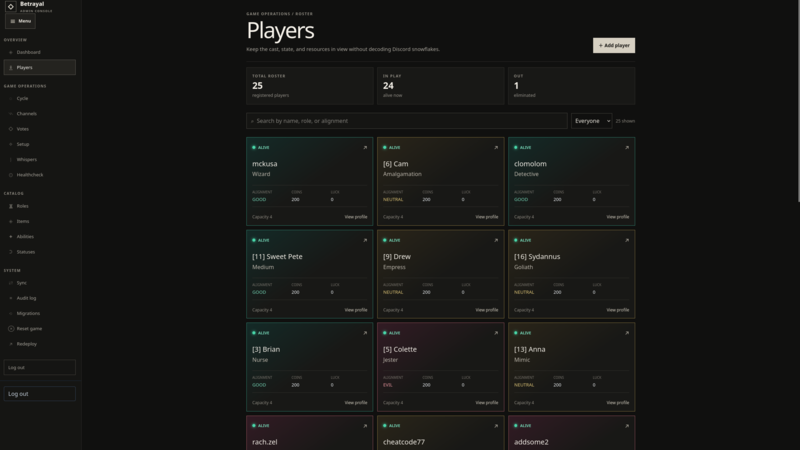The height and width of the screenshot is (450, 800).
Task: Click the Game Operations / Roster breadcrumb
Action: click(280, 14)
